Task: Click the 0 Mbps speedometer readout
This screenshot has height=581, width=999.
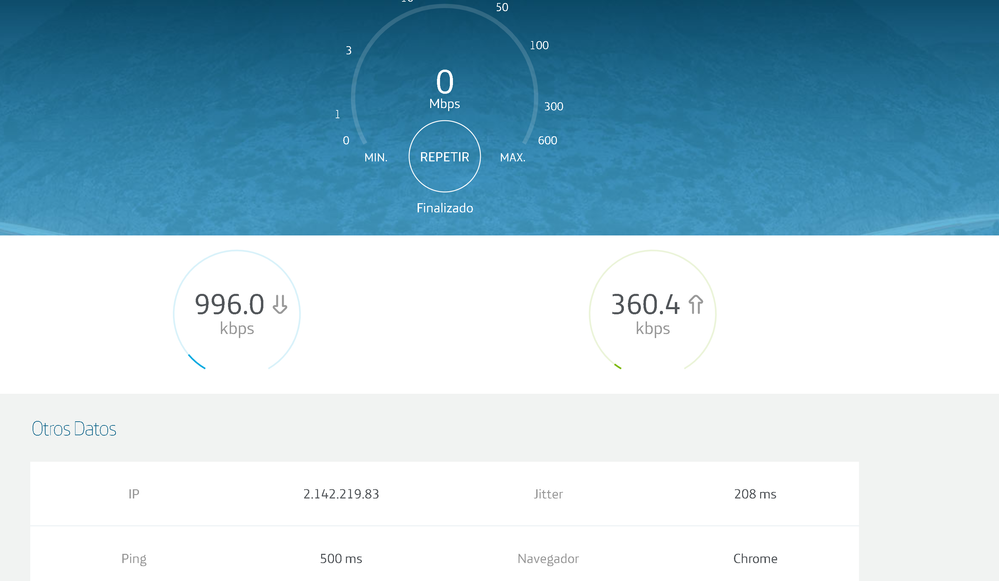Action: pos(444,86)
